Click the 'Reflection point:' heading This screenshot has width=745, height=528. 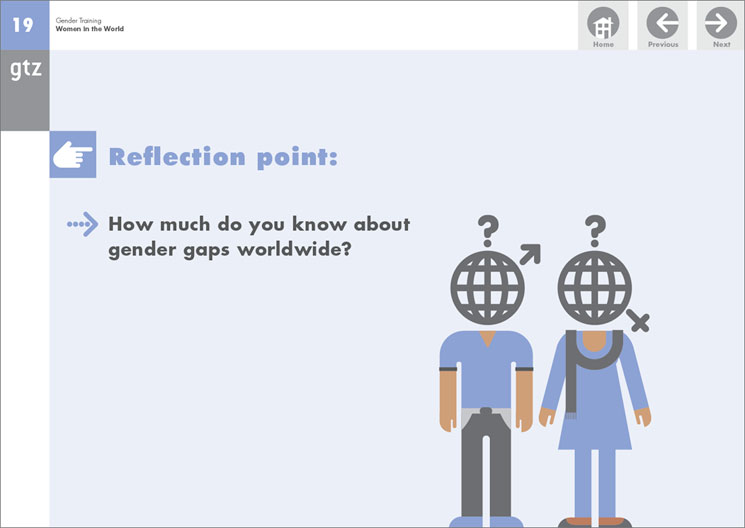pyautogui.click(x=223, y=157)
